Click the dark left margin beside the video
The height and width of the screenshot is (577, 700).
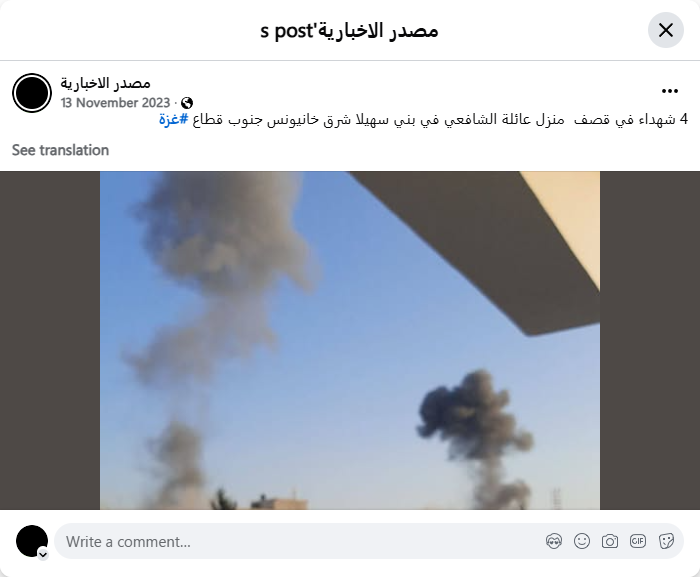click(50, 340)
